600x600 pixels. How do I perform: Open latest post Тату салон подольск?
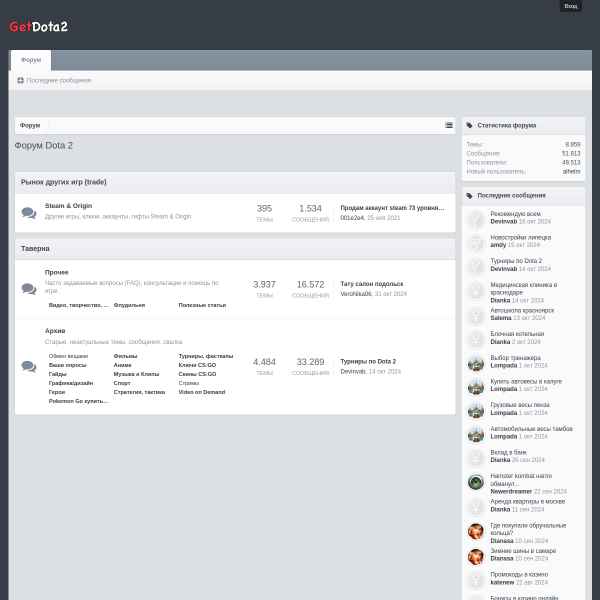tap(372, 284)
